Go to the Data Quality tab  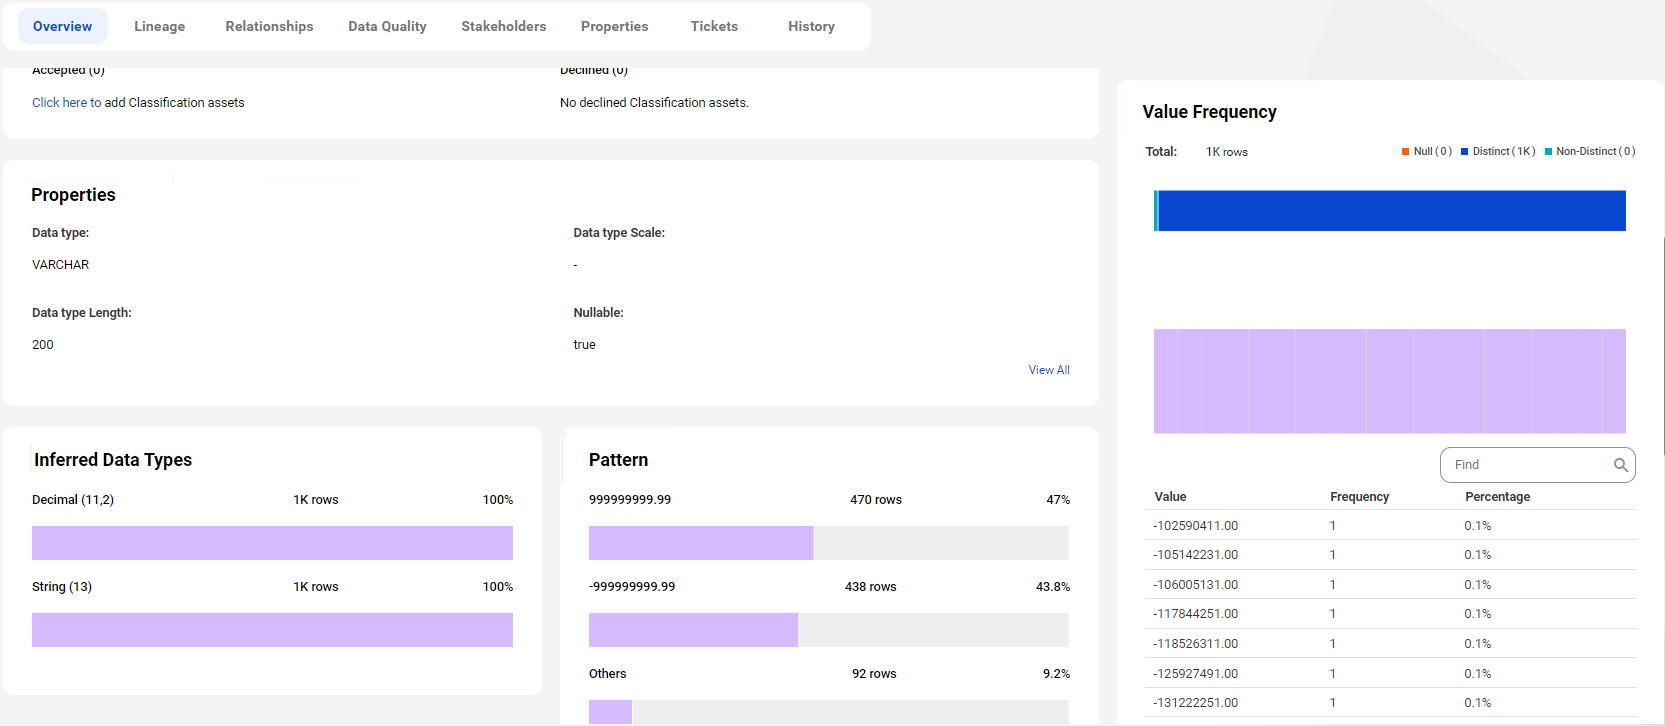tap(387, 26)
